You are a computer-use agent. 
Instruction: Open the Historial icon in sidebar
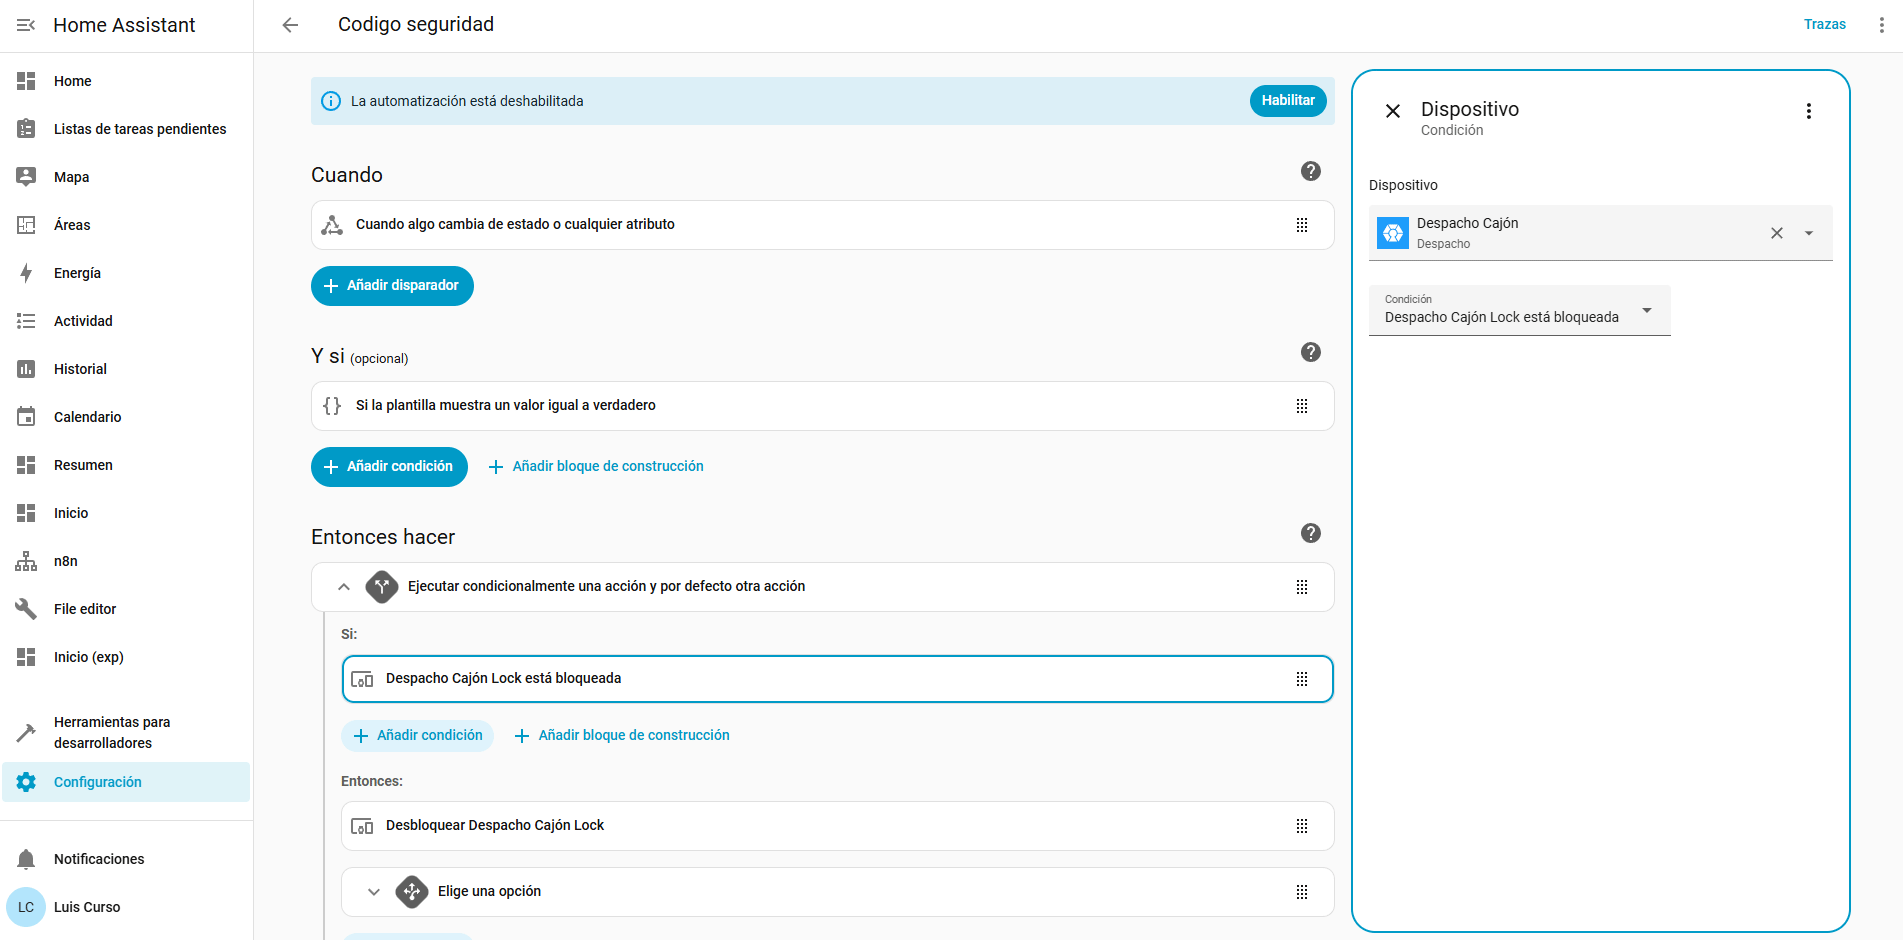[x=26, y=369]
